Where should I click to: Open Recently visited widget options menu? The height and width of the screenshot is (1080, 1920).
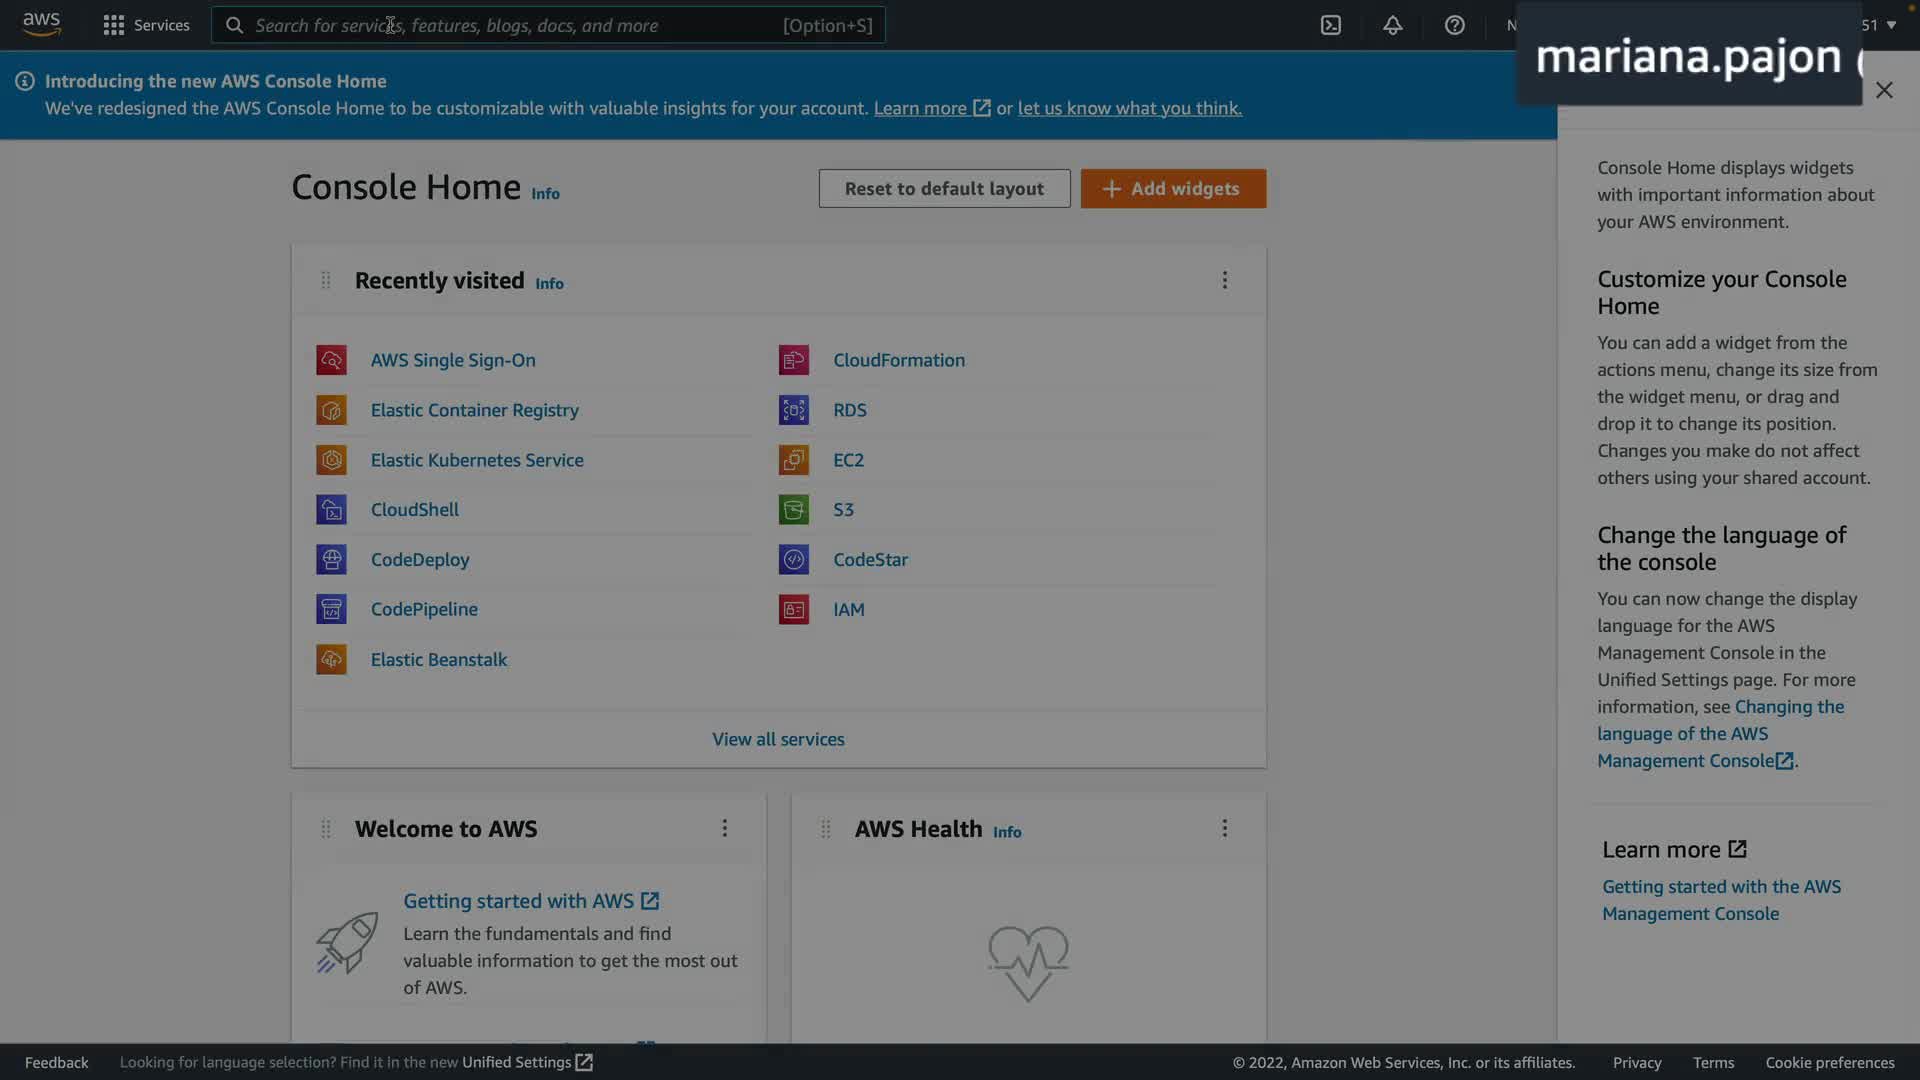(x=1224, y=280)
